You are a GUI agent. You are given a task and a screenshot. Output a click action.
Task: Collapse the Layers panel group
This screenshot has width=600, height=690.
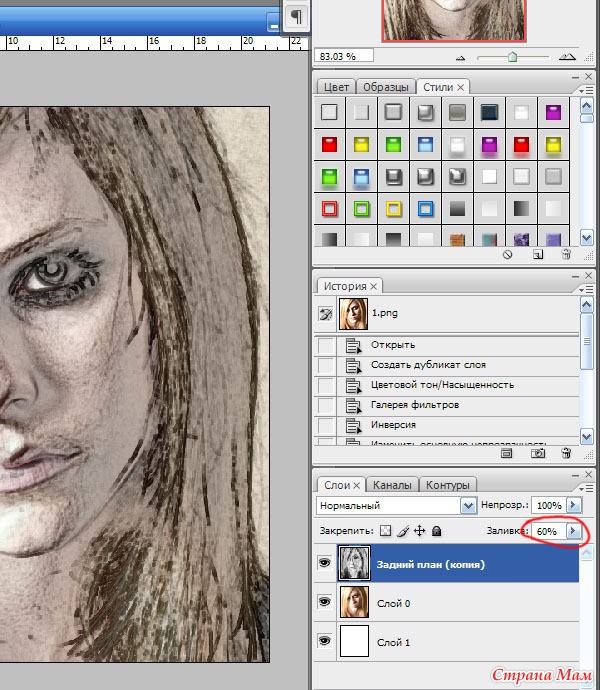tap(575, 476)
